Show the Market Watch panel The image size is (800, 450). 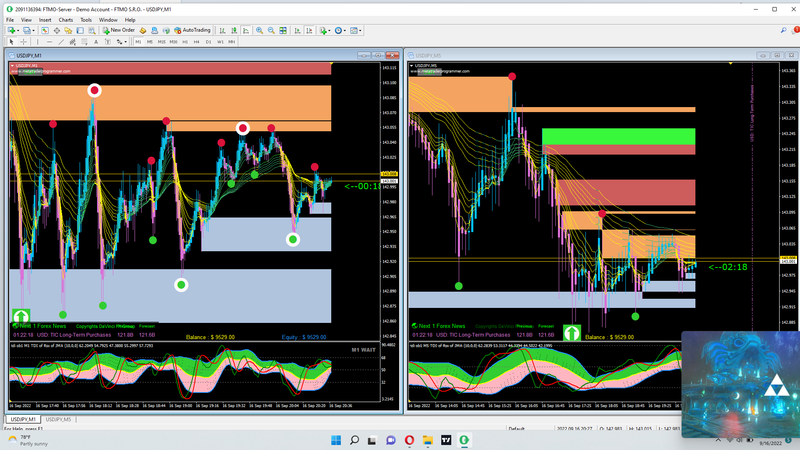tap(45, 31)
